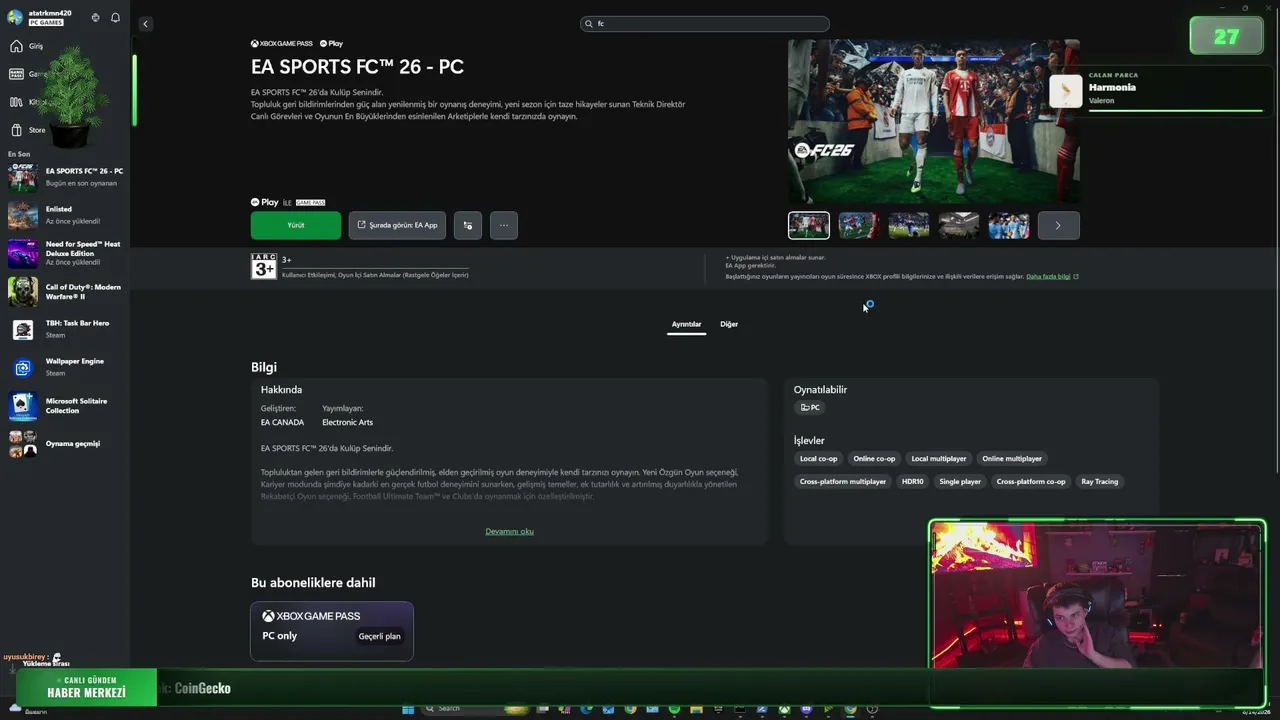Screen dimensions: 1280x720
Task: Click the manage game icon beside EA App button
Action: 468,225
